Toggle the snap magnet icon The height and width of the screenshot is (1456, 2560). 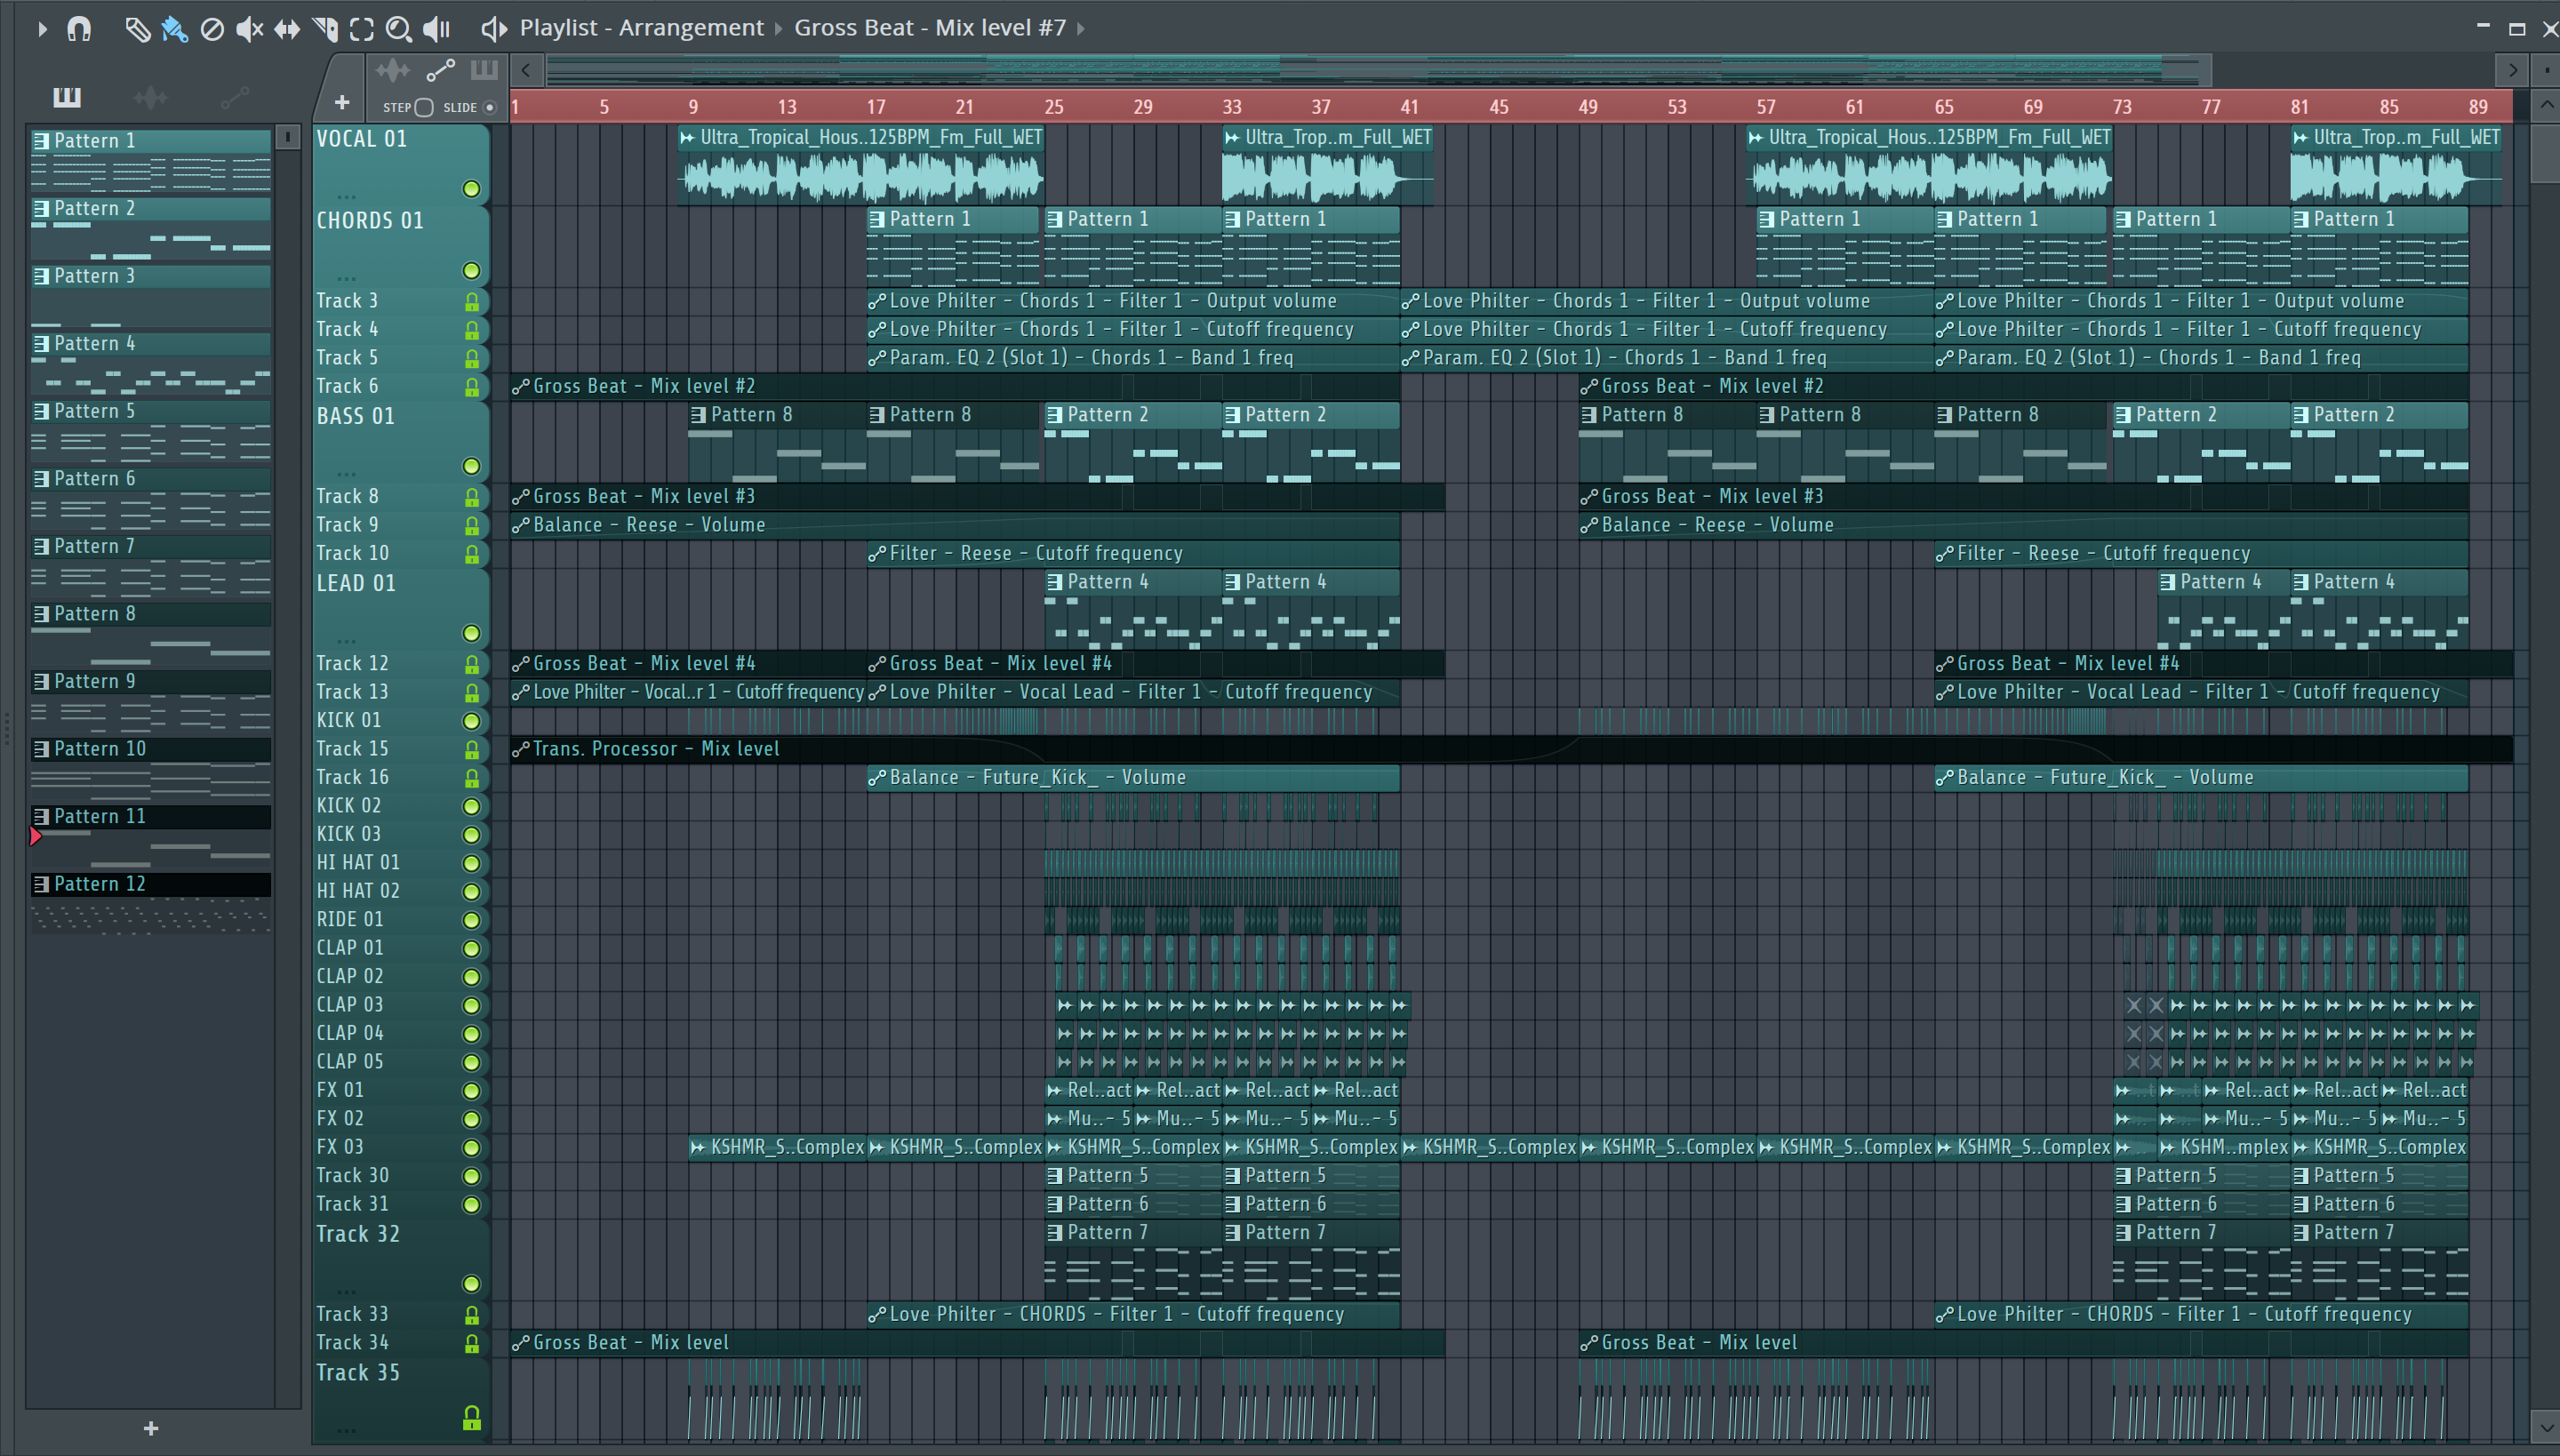click(x=79, y=29)
